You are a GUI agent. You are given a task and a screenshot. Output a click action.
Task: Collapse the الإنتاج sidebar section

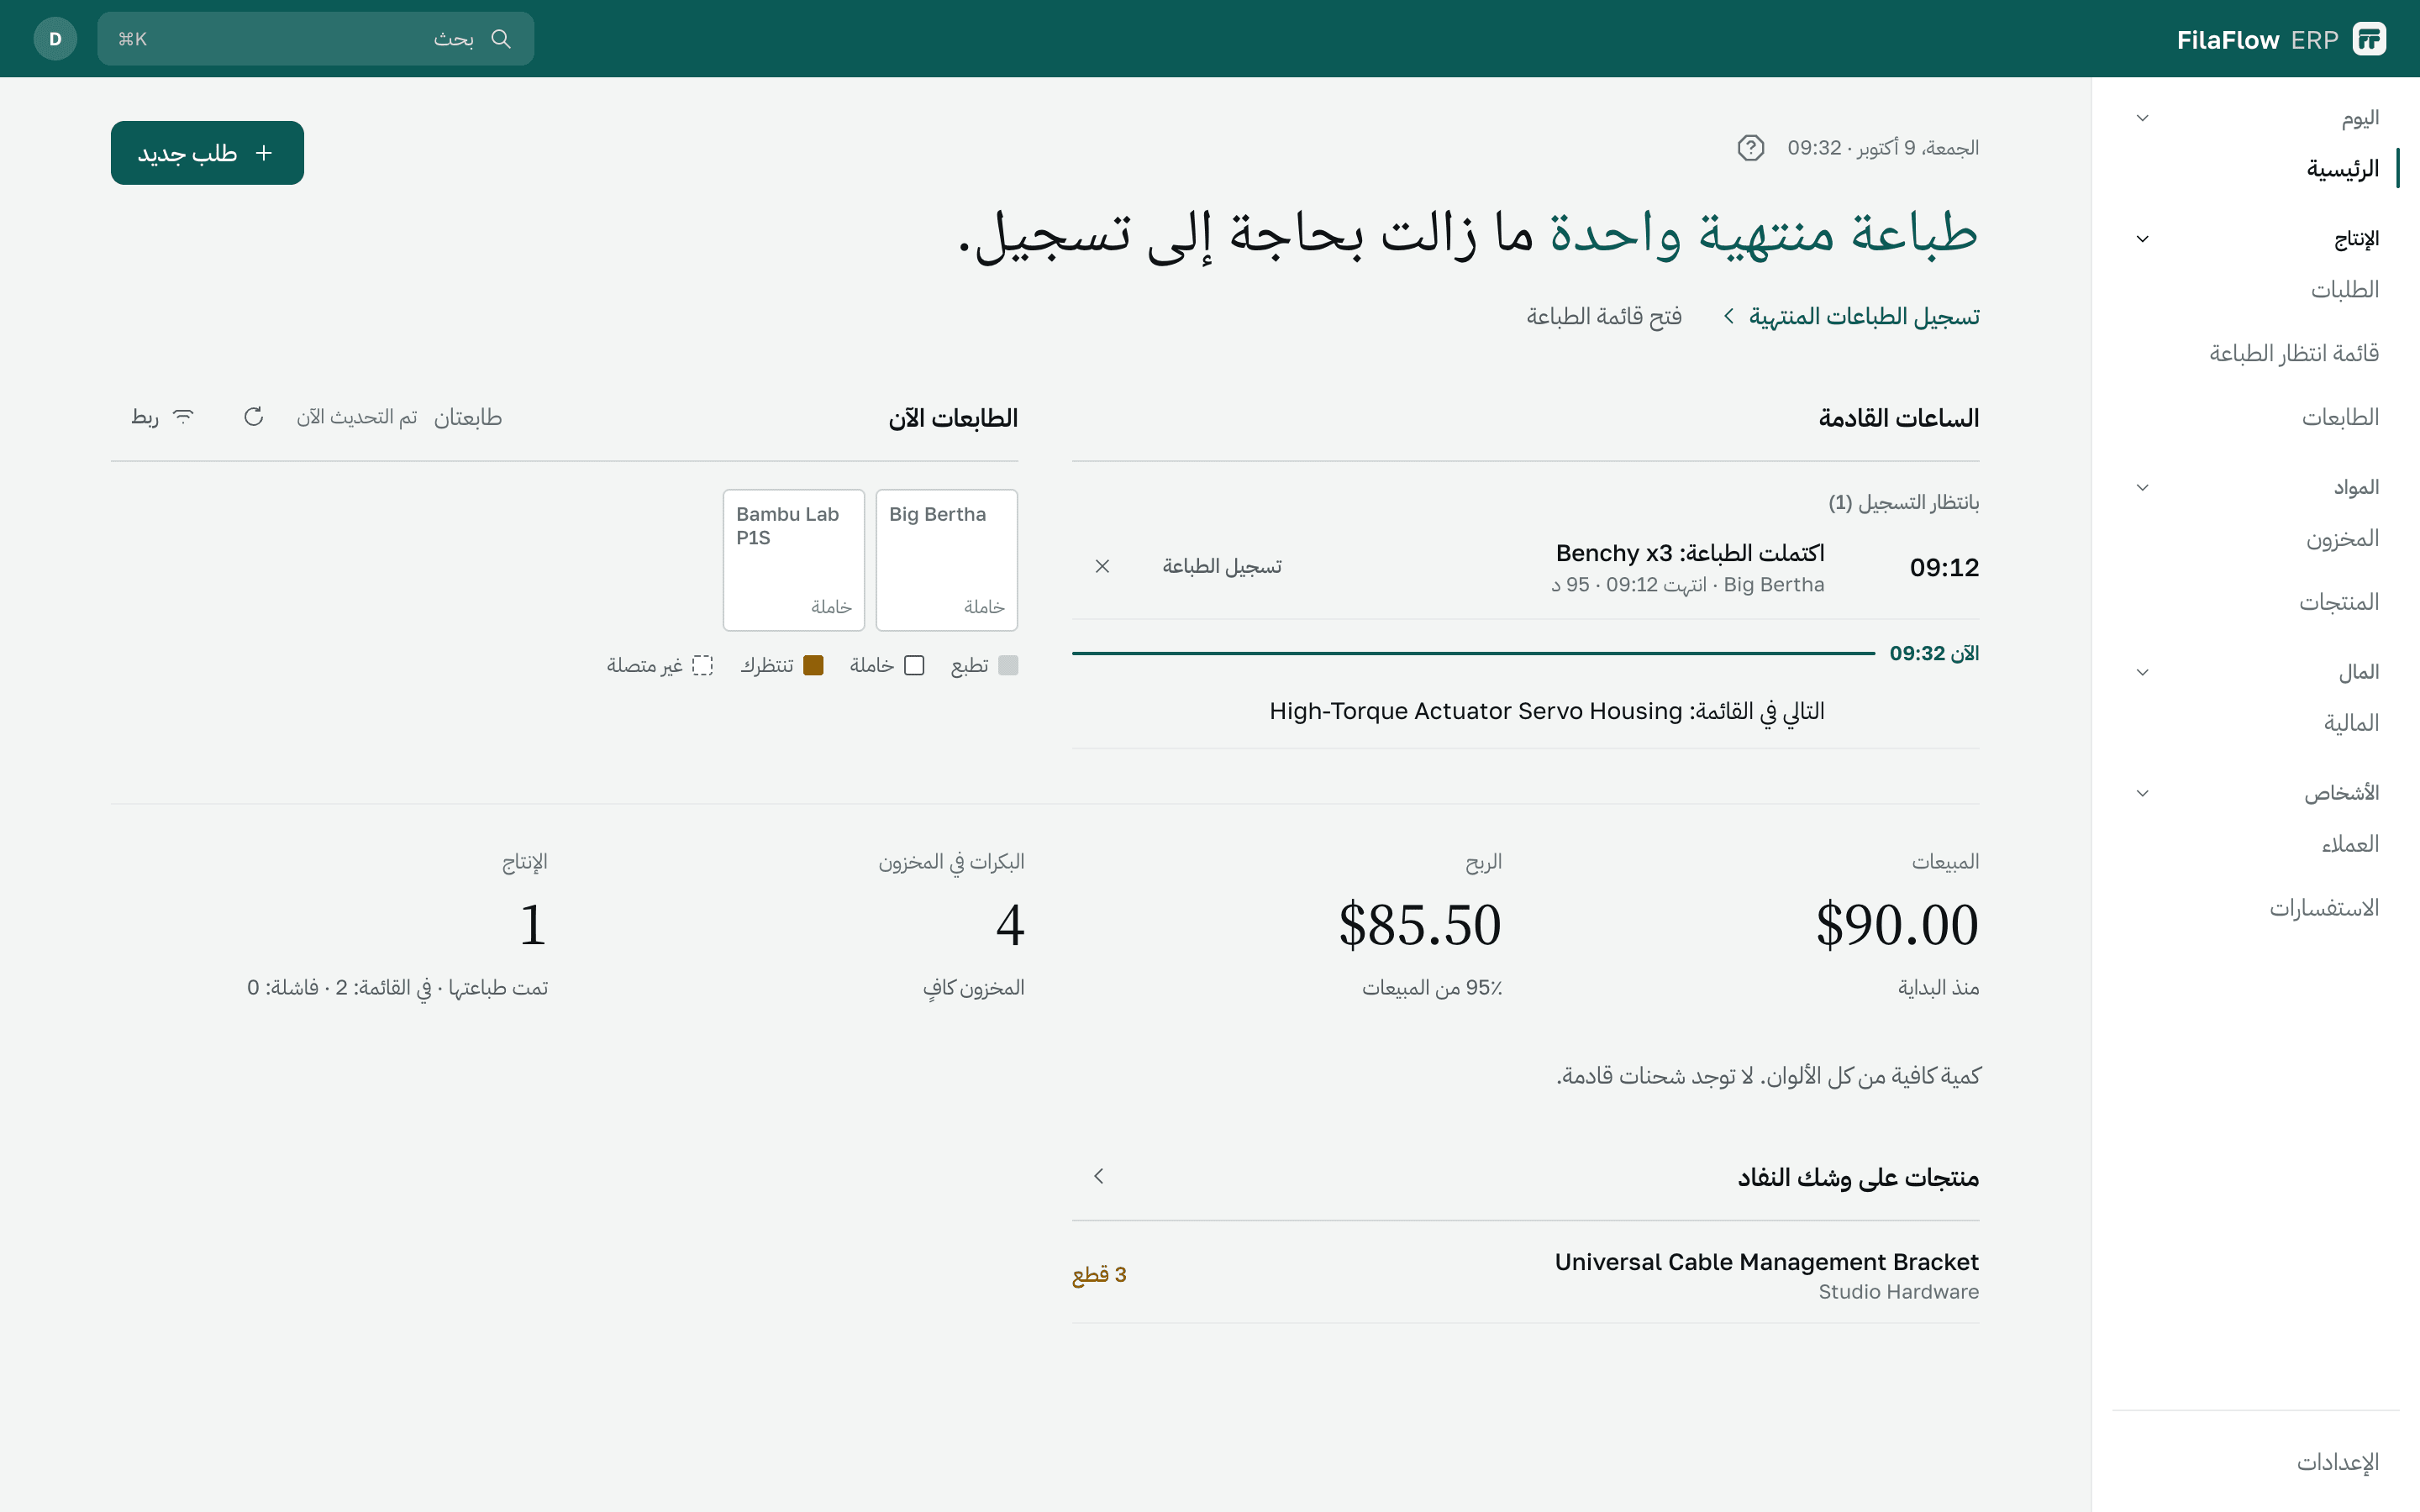click(x=2142, y=239)
